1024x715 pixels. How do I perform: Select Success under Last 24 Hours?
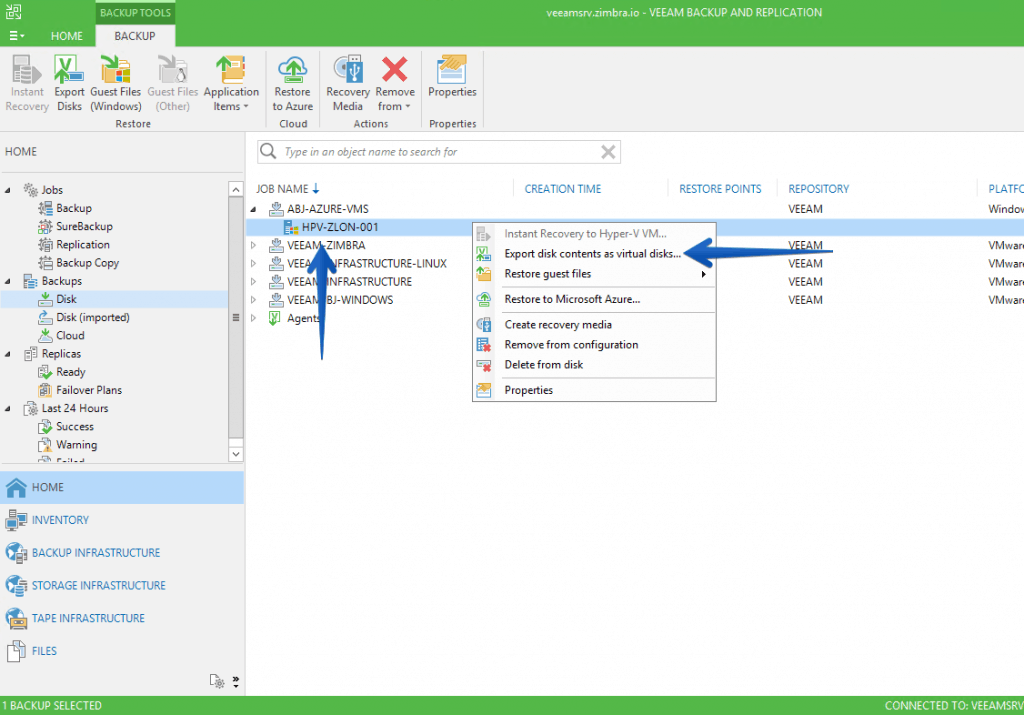(74, 426)
